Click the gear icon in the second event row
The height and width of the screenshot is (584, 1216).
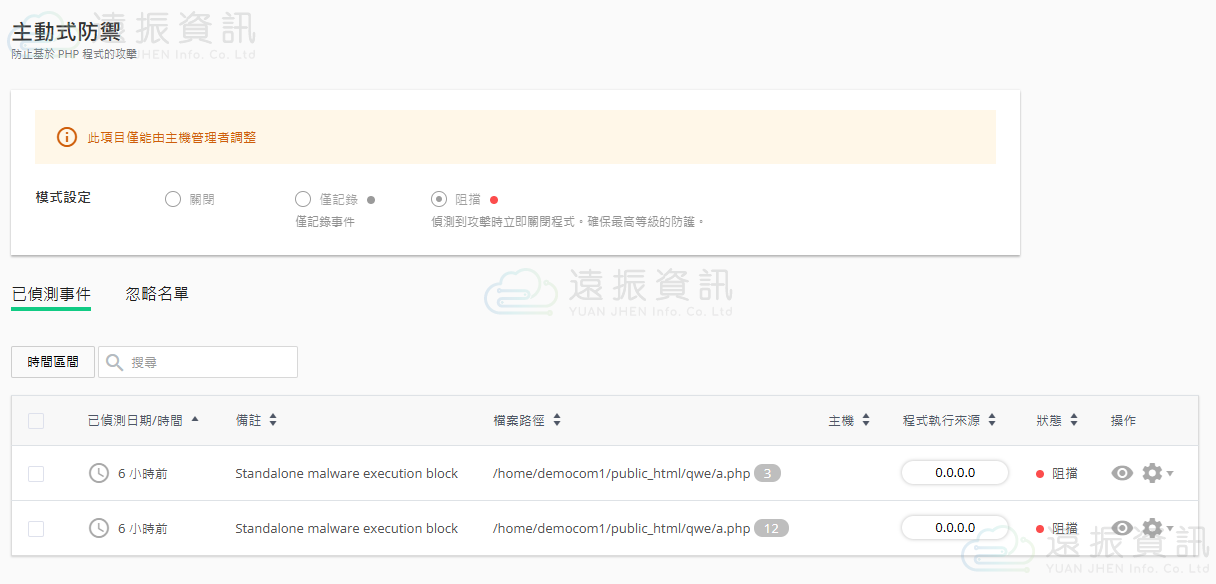(x=1152, y=528)
